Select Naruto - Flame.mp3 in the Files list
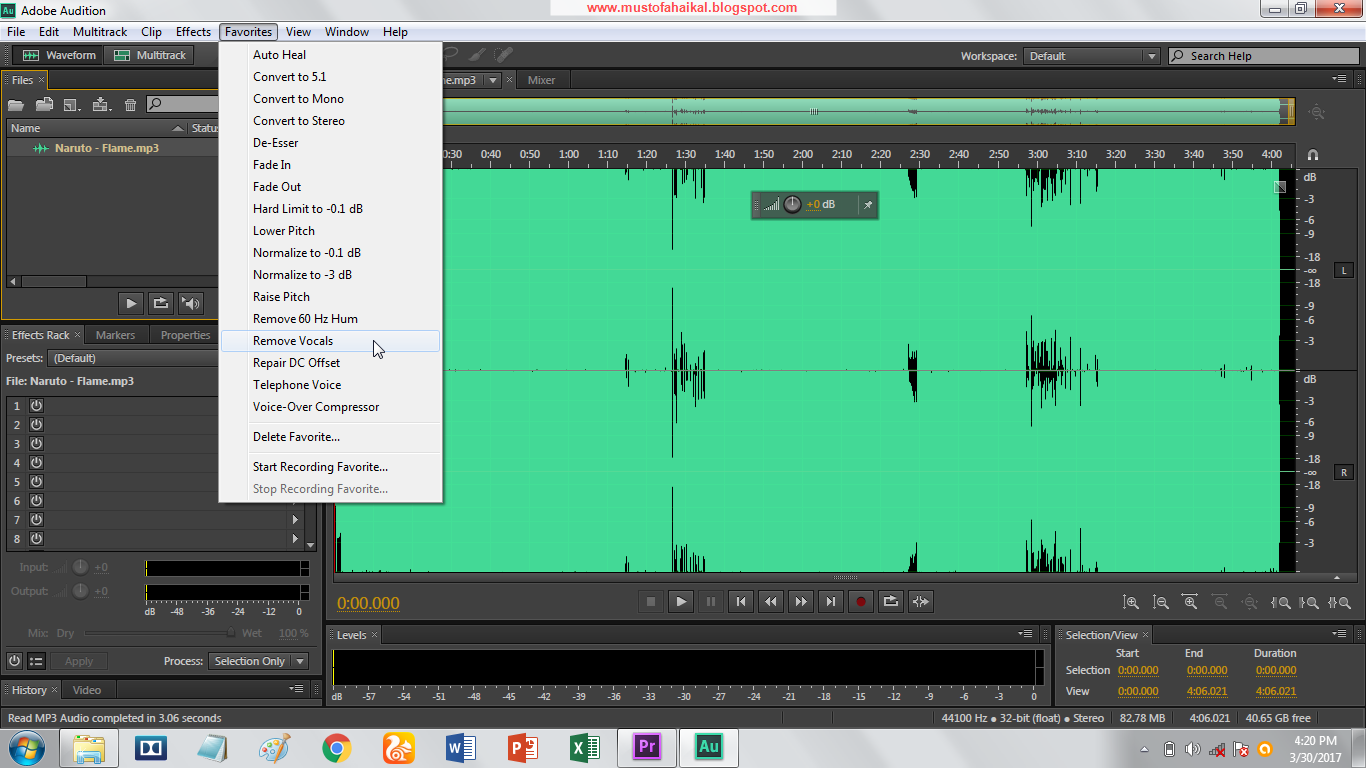This screenshot has height=768, width=1366. [x=107, y=148]
